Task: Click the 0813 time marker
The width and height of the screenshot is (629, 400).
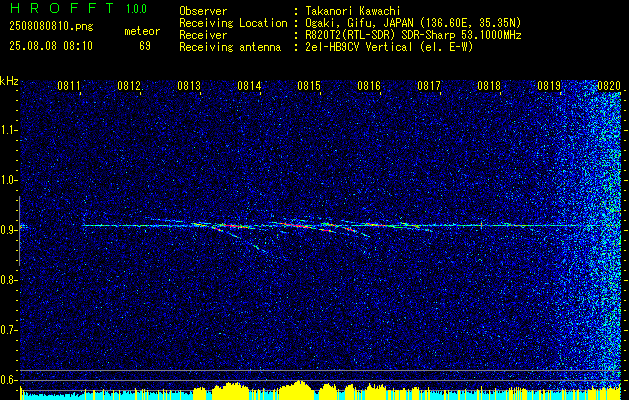Action: pyautogui.click(x=189, y=85)
